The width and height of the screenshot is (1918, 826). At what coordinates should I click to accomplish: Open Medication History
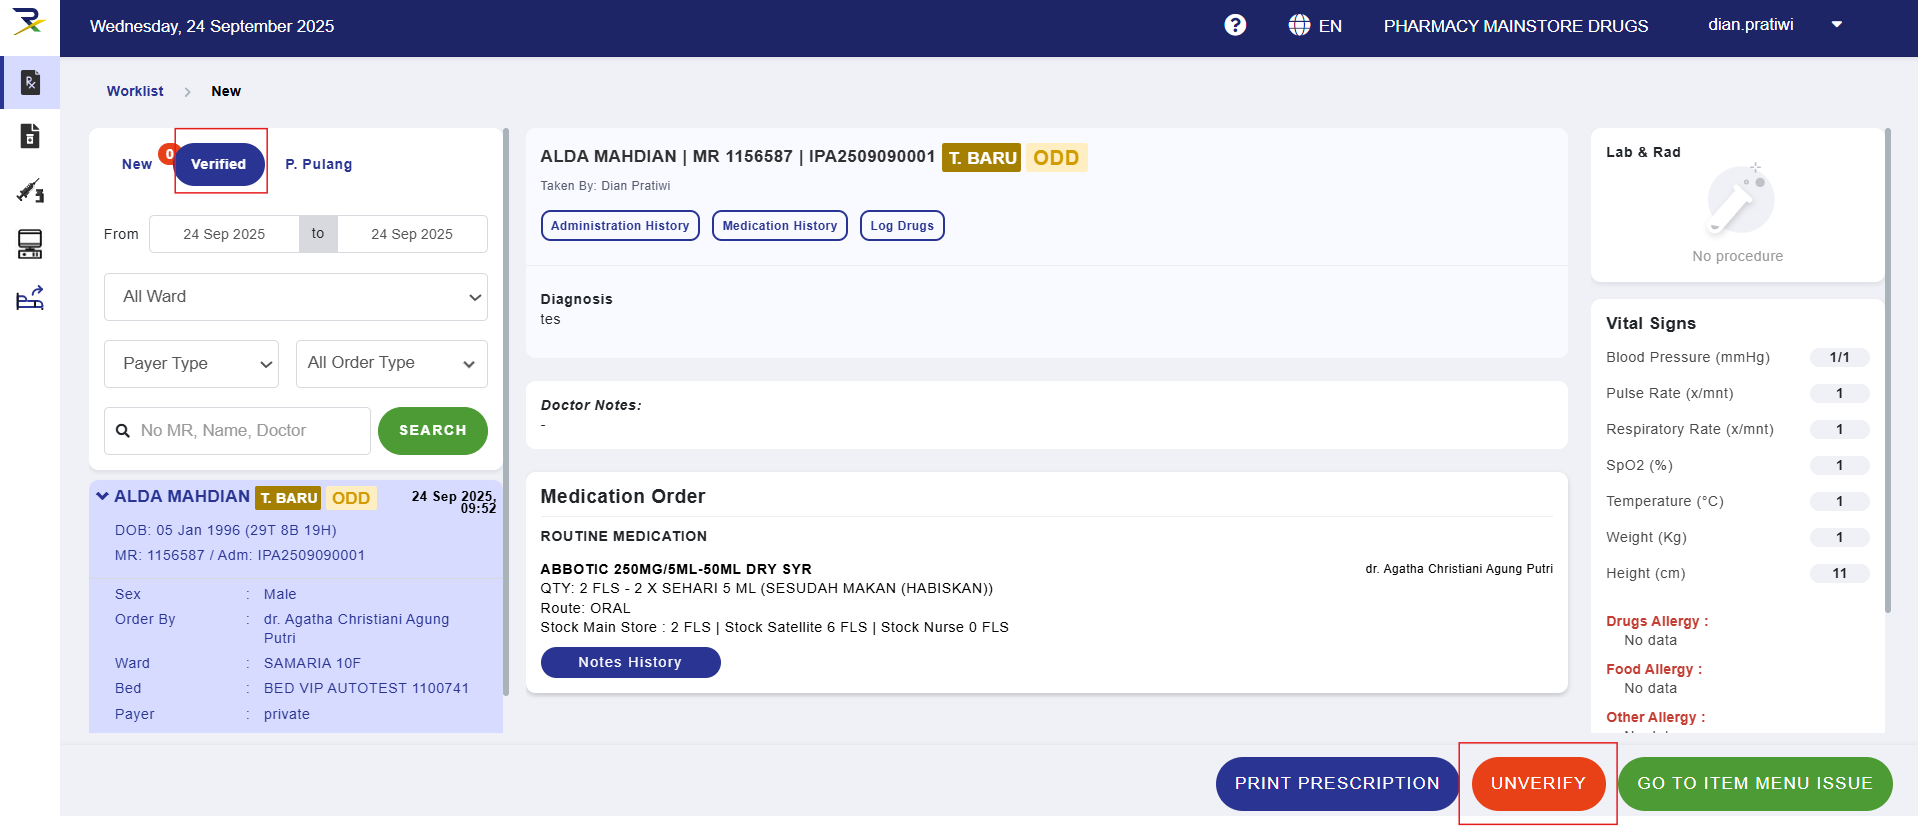[779, 226]
